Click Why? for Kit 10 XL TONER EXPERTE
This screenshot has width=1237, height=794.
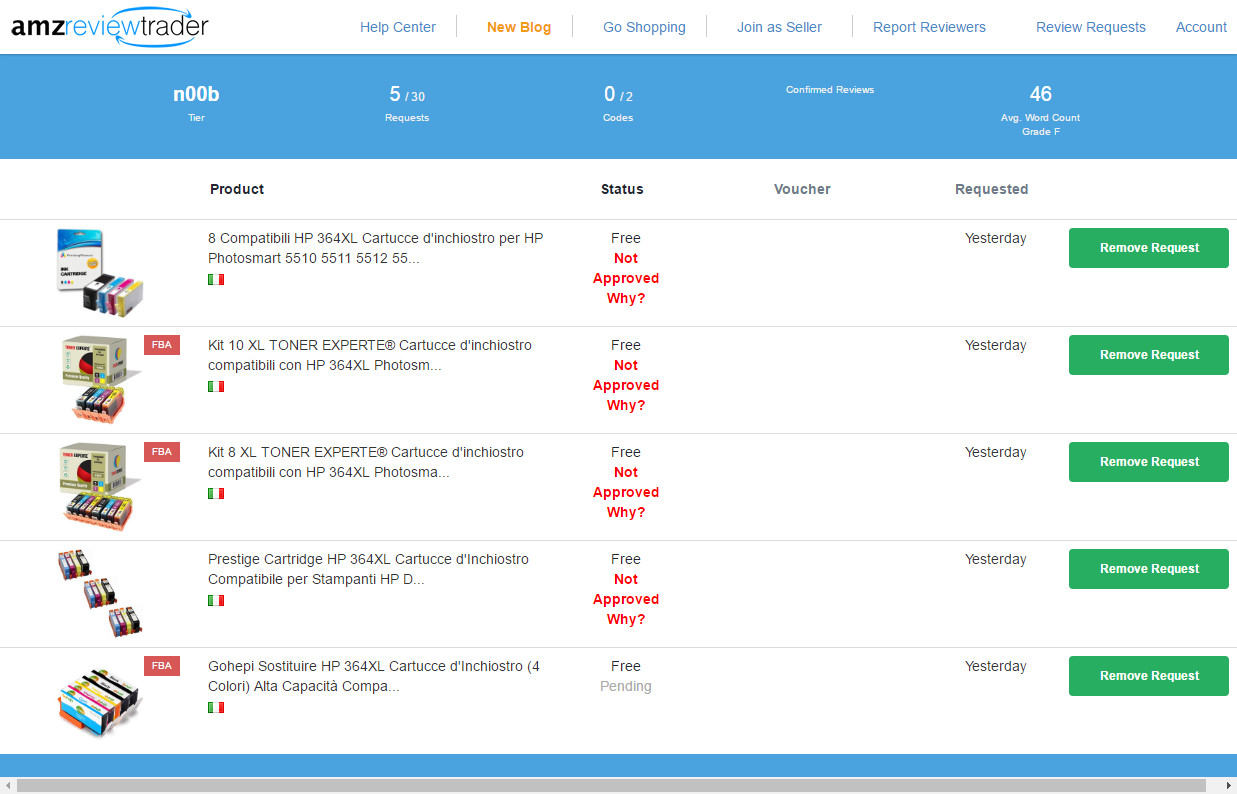click(x=626, y=405)
